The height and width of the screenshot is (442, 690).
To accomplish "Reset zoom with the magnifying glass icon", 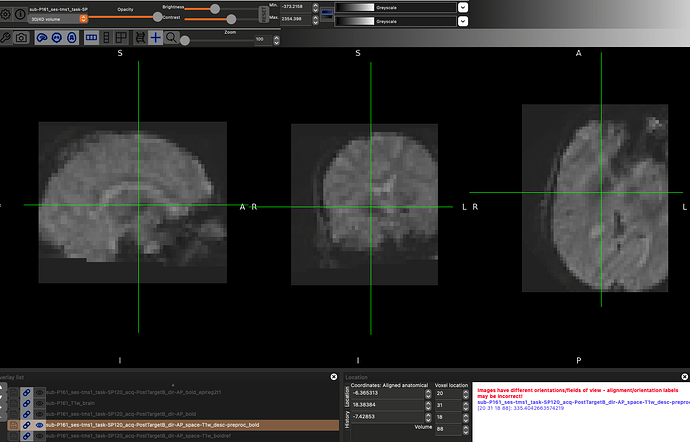I will coord(171,37).
